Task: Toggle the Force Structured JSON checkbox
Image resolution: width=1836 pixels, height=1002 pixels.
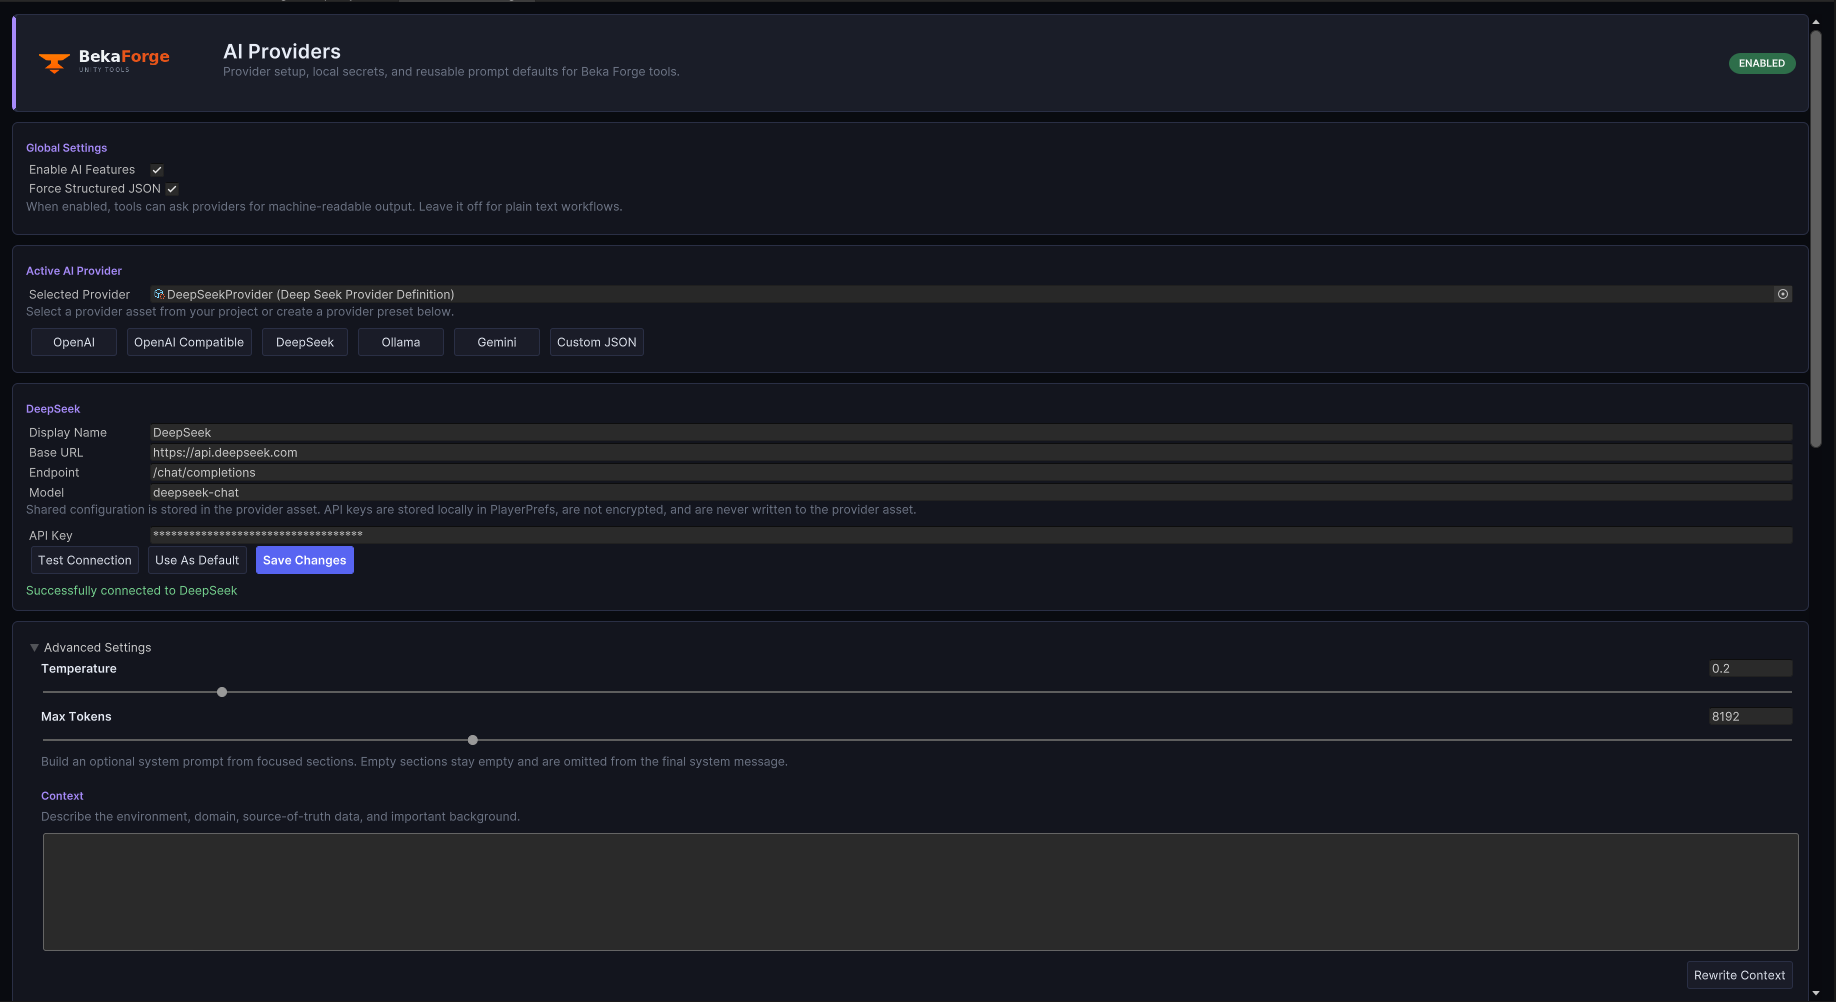Action: (x=172, y=189)
